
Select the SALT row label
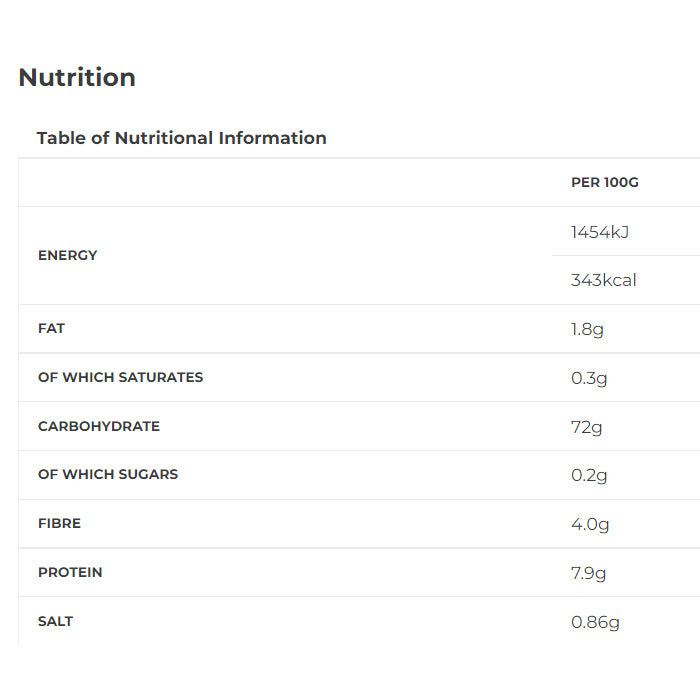(55, 621)
